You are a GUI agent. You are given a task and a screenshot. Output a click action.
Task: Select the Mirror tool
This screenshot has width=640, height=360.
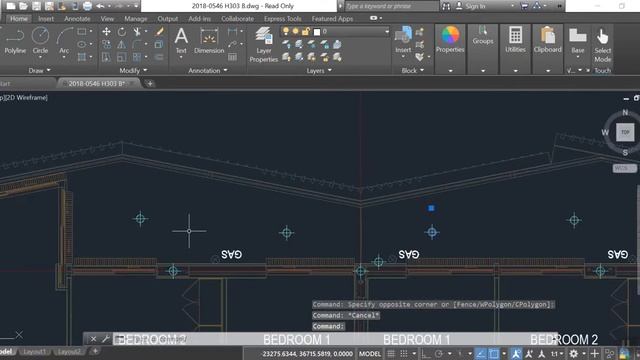point(122,44)
